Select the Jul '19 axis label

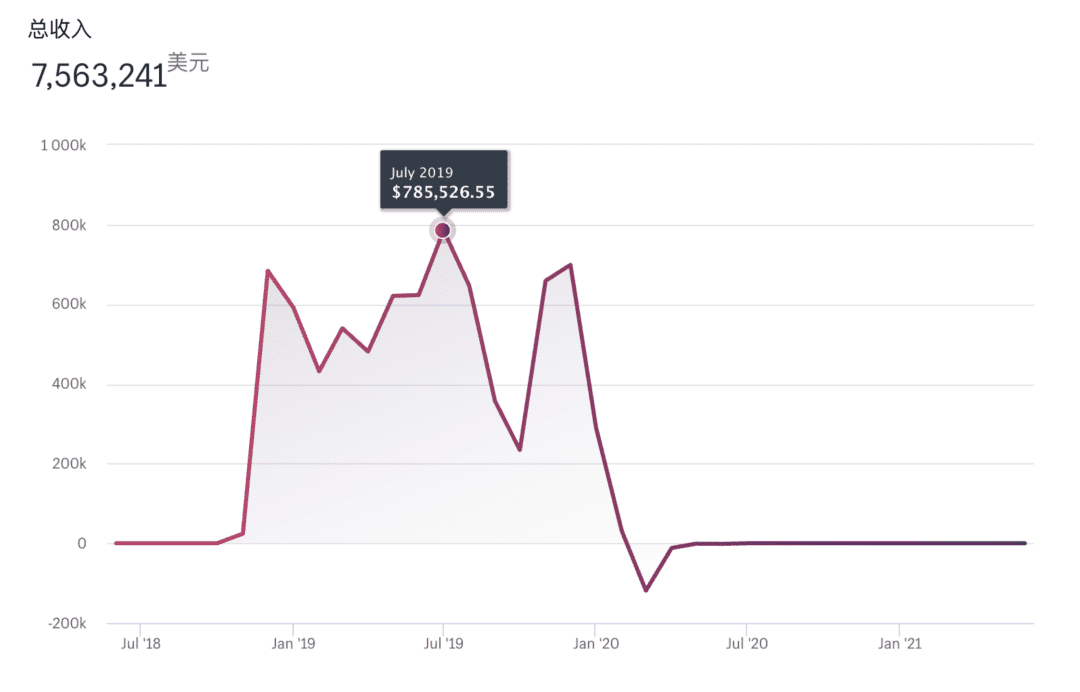(444, 643)
